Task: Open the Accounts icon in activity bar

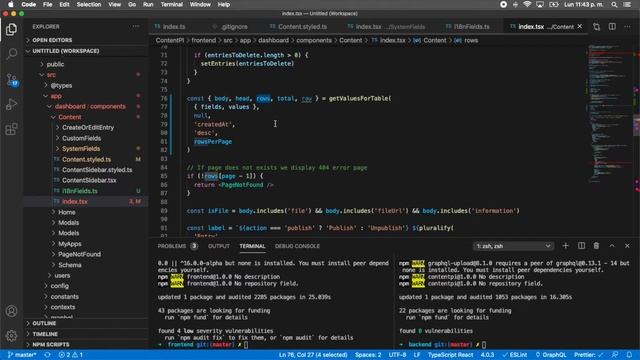Action: point(11,311)
